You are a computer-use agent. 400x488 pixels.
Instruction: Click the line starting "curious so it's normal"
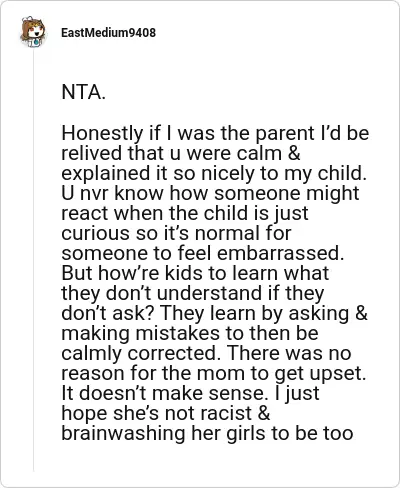(x=176, y=233)
